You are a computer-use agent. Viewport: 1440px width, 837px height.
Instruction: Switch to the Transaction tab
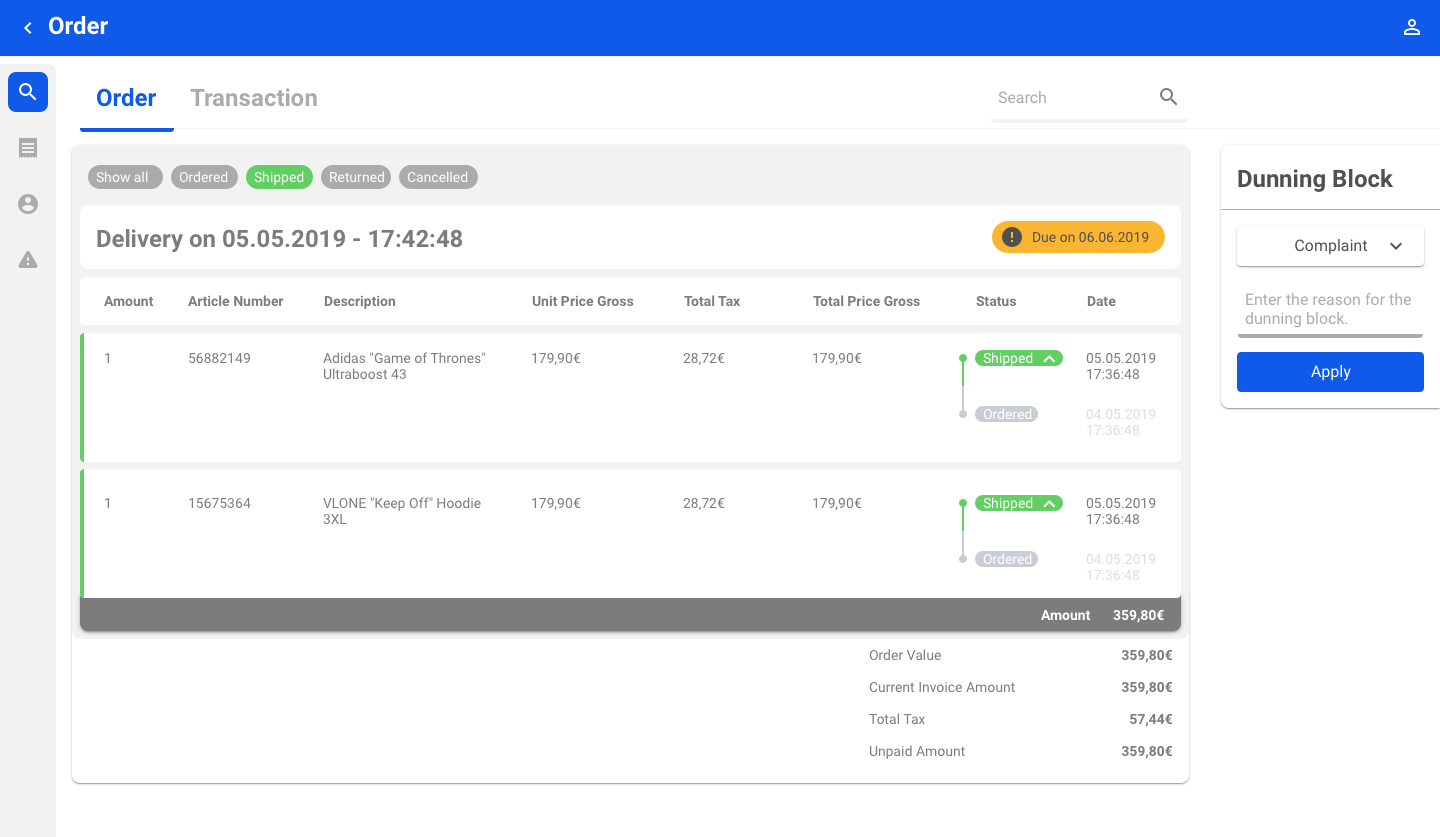click(254, 98)
